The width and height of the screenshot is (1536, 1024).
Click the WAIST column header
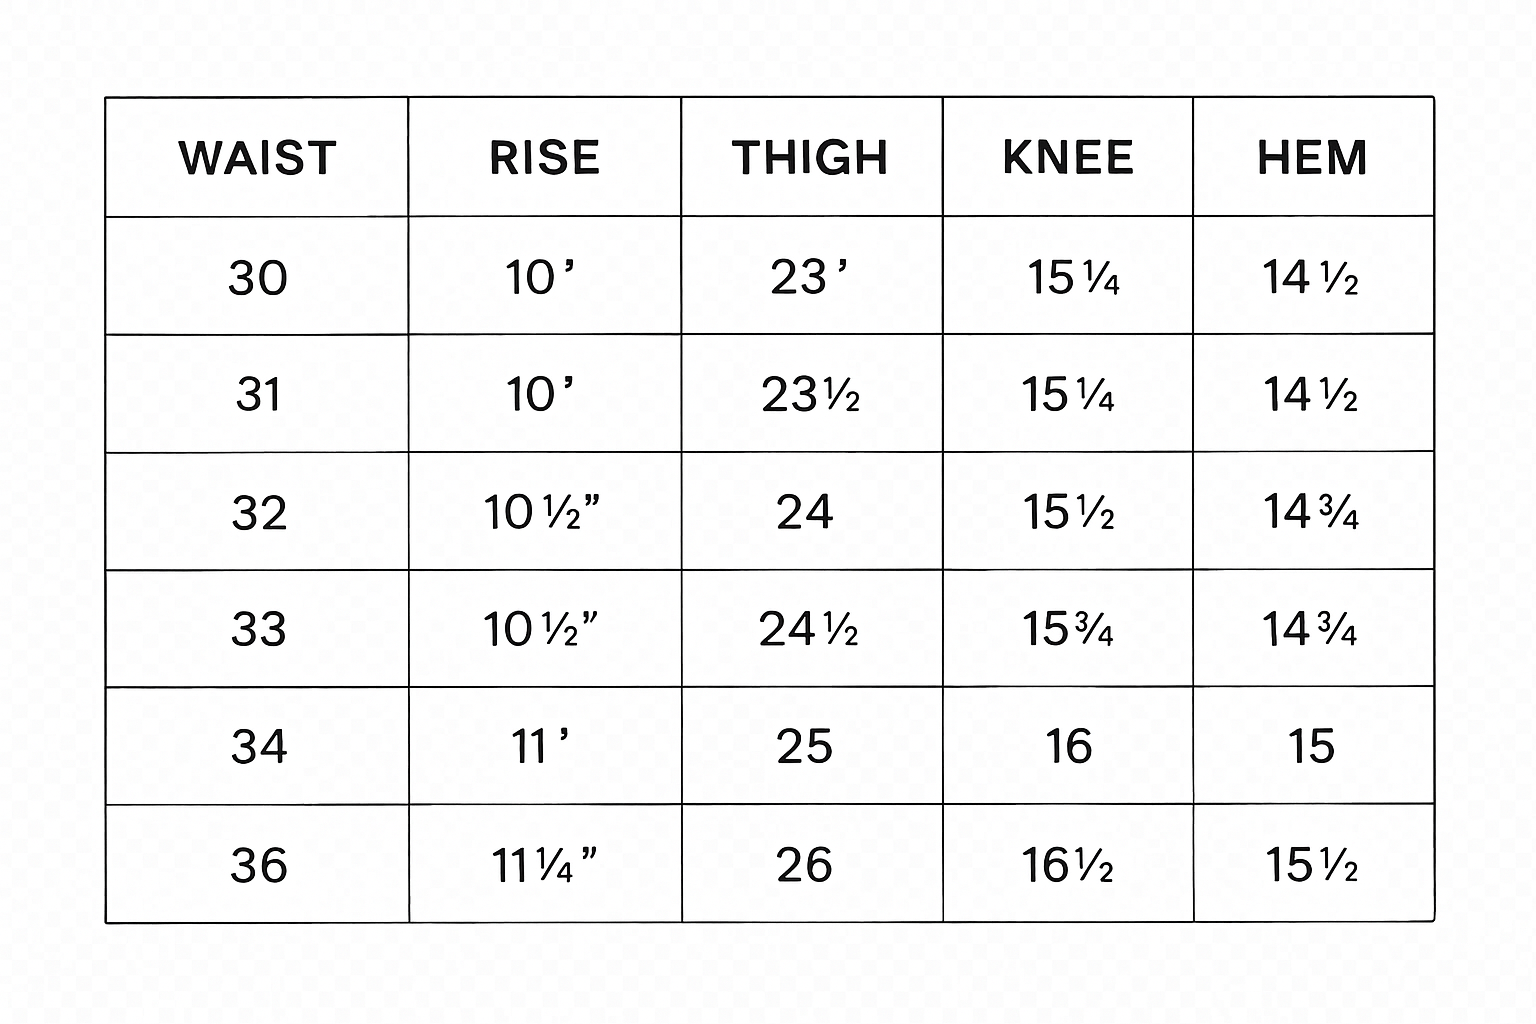(257, 158)
